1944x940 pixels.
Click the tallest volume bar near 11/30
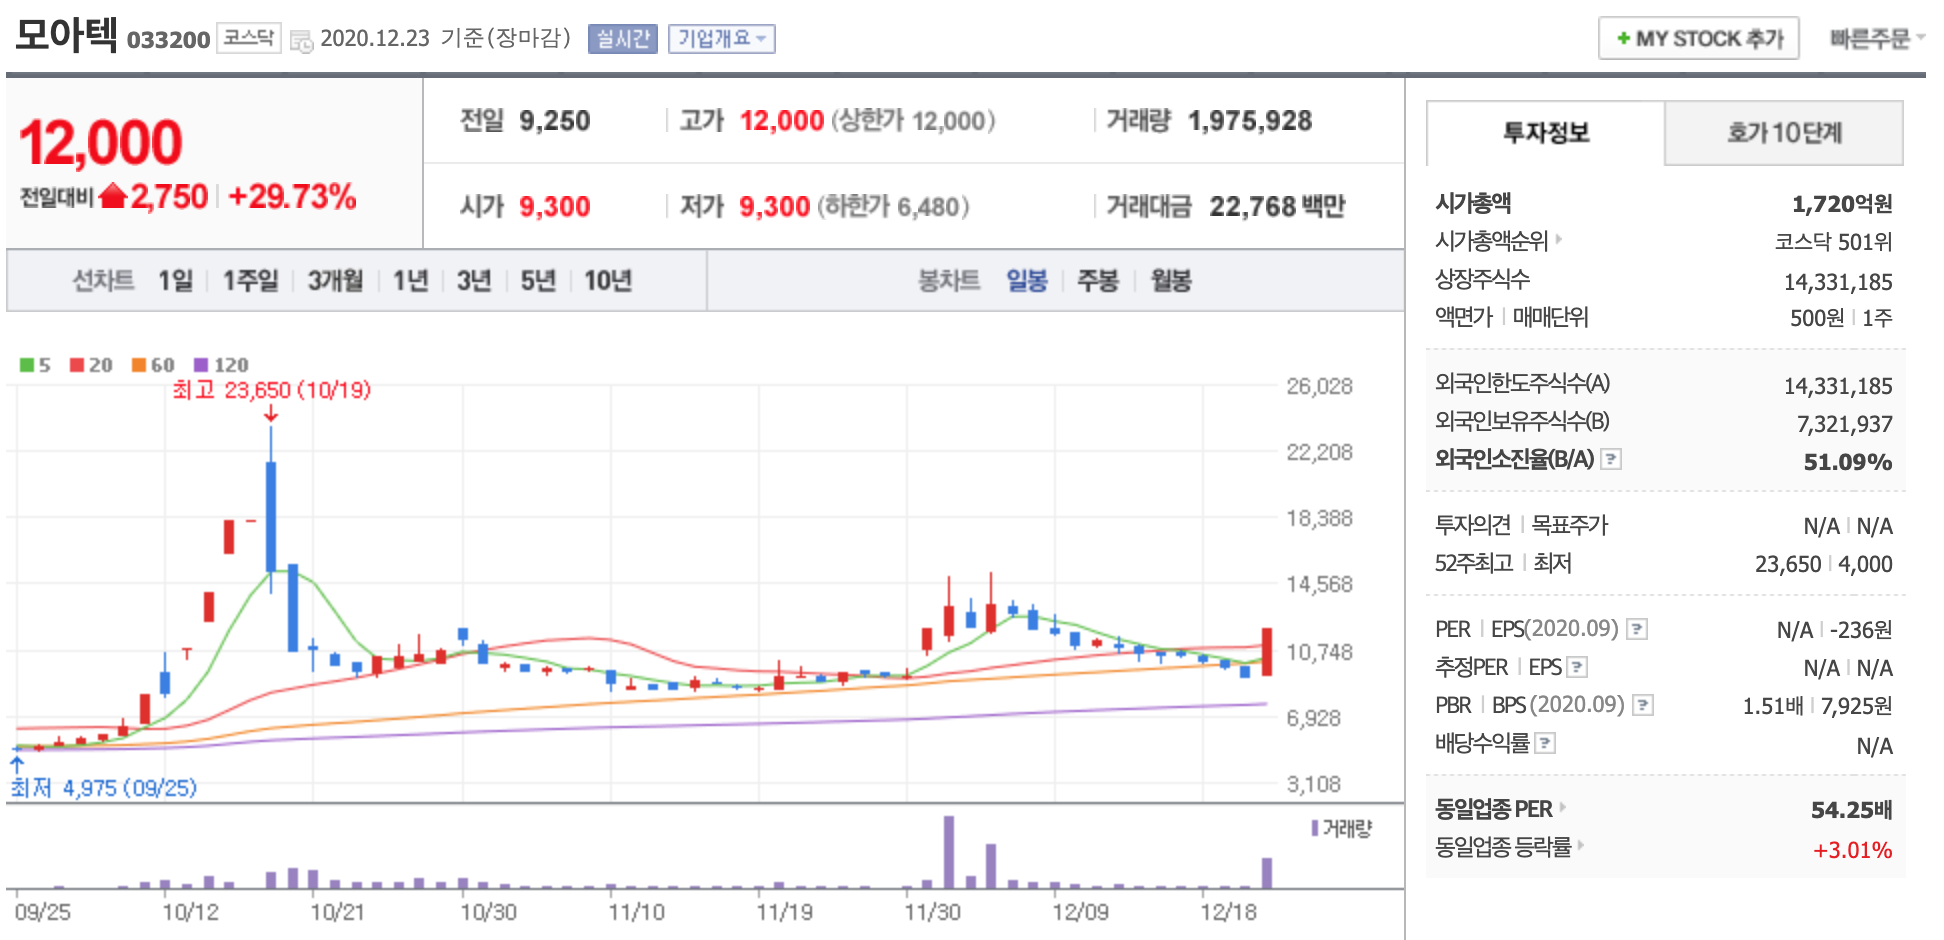click(948, 852)
